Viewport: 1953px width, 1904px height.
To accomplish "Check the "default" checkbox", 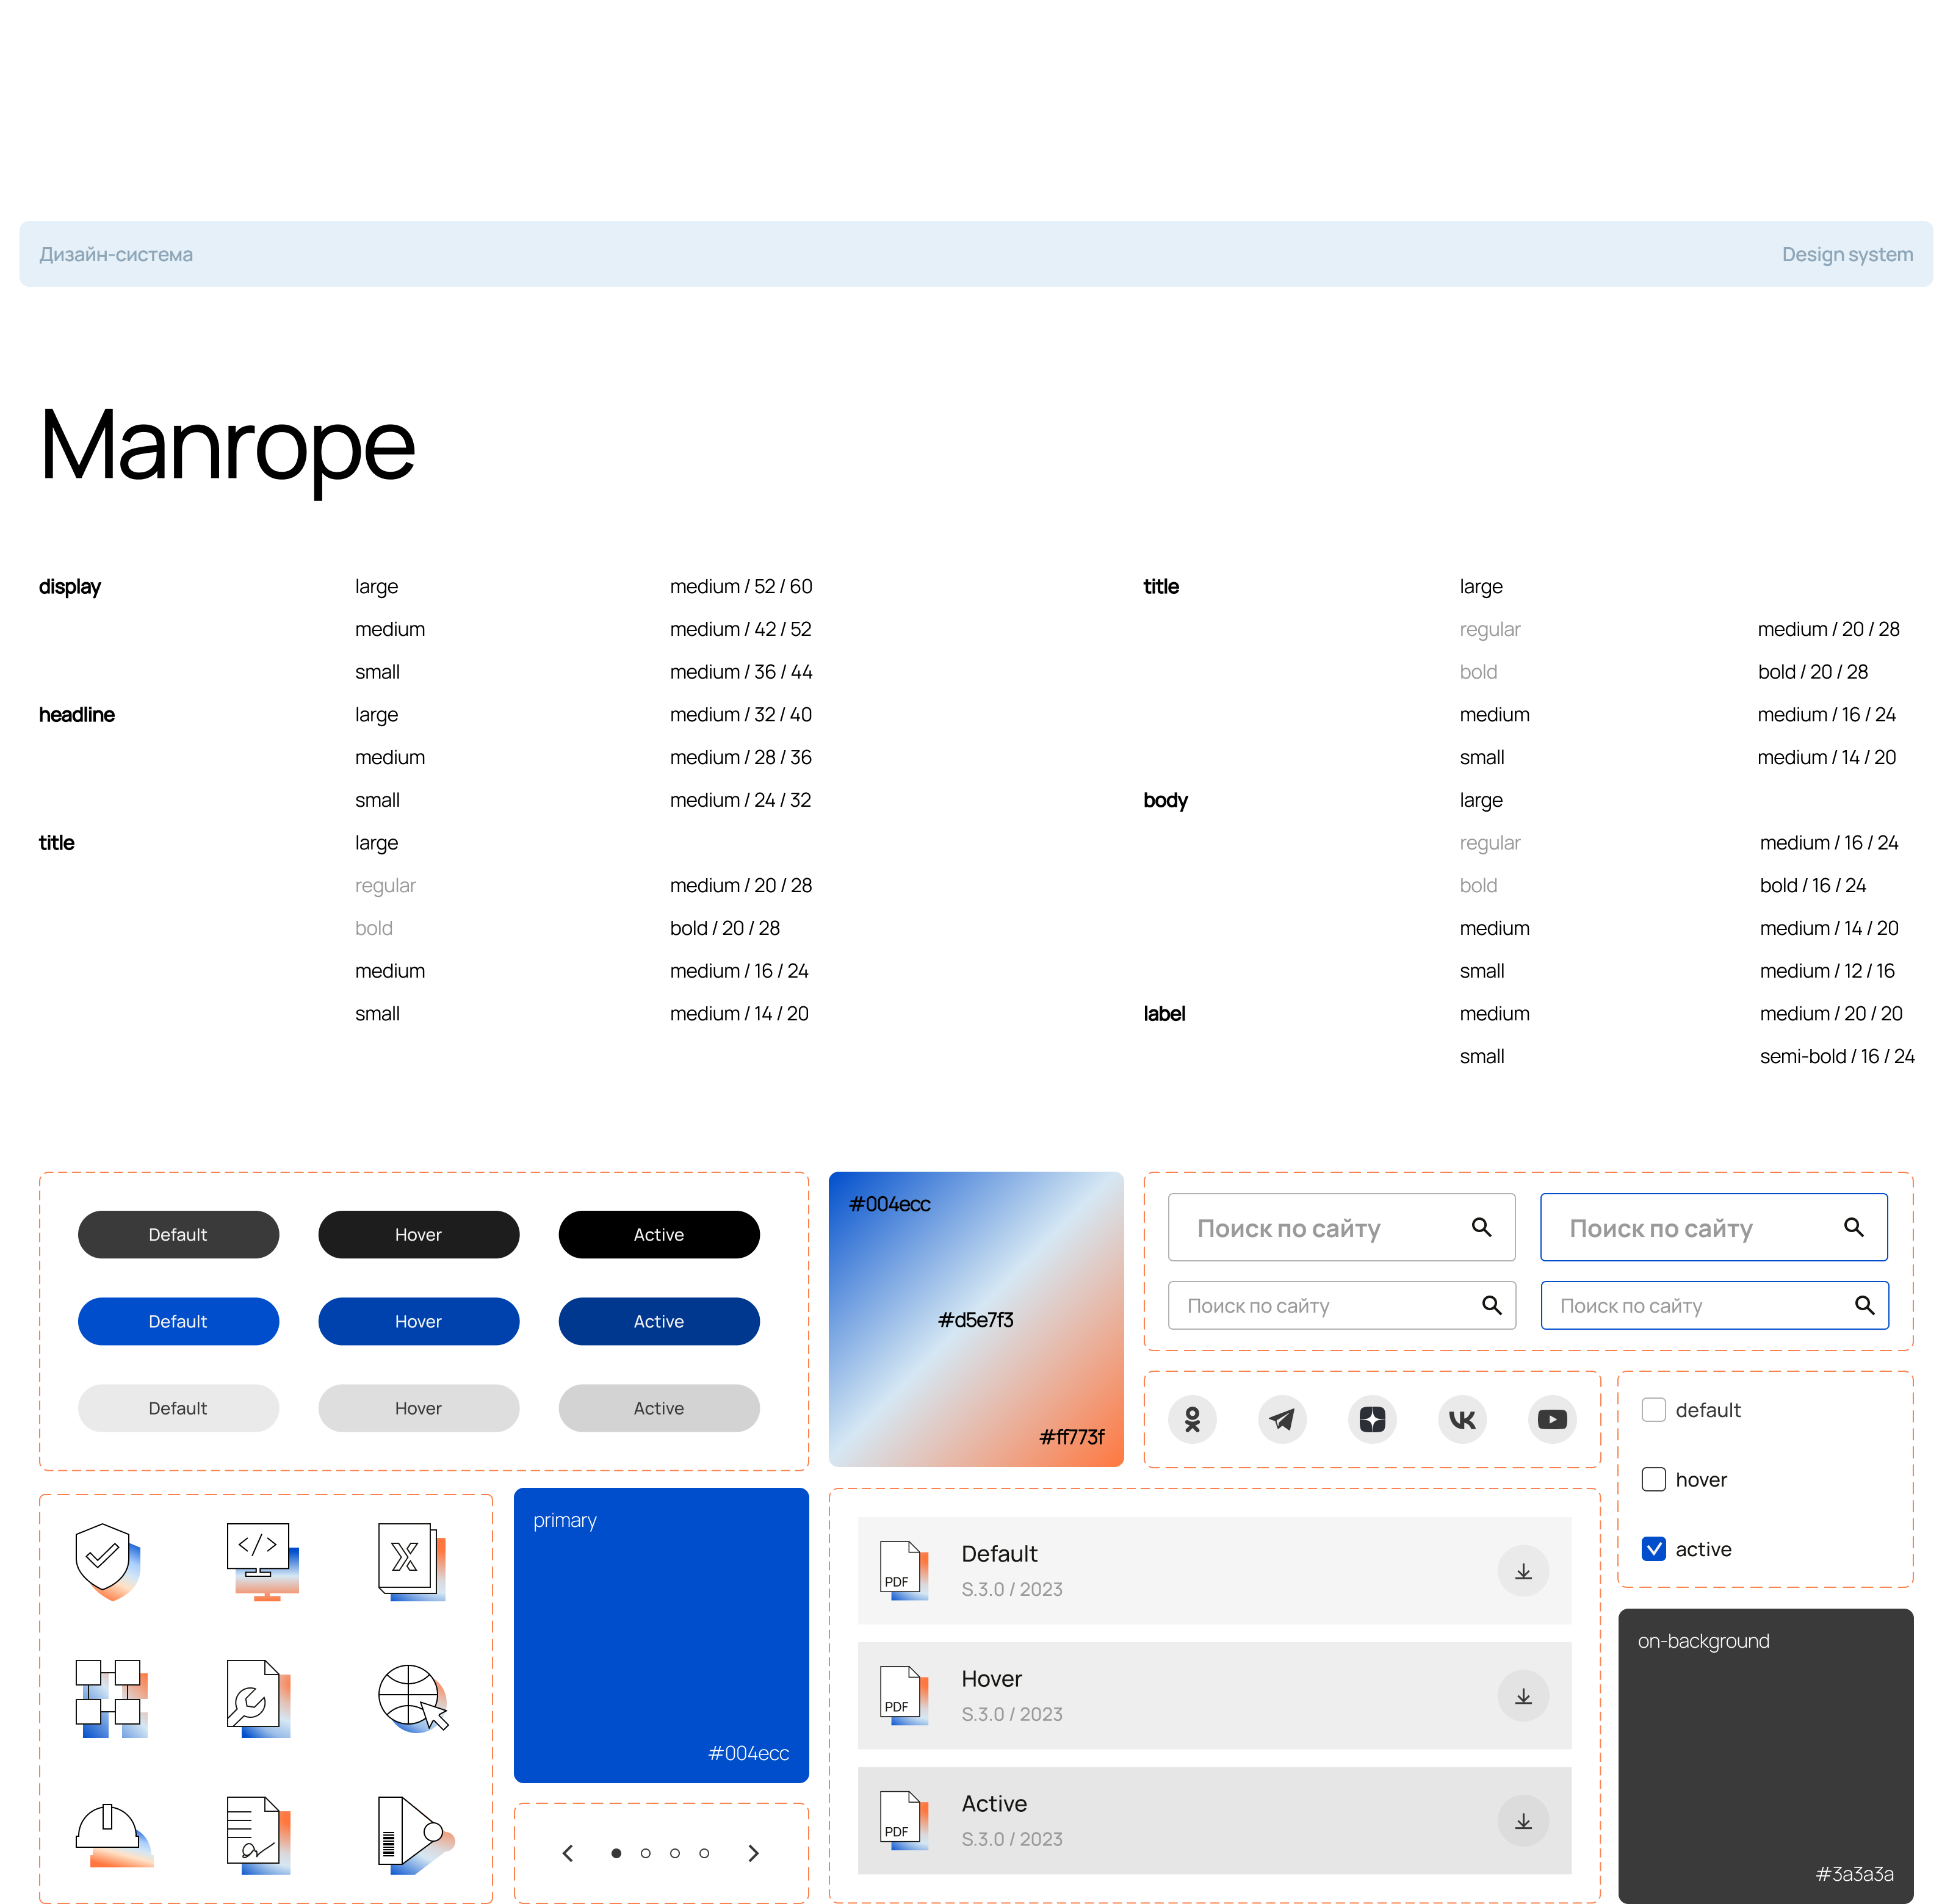I will 1654,1410.
